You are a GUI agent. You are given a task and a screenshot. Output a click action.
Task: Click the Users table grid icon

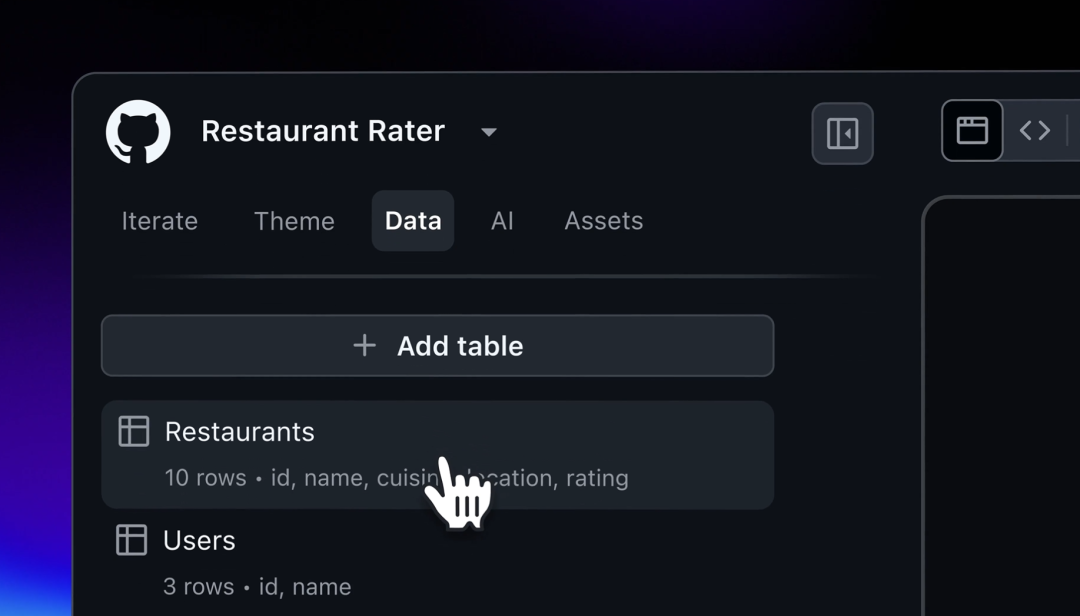132,540
